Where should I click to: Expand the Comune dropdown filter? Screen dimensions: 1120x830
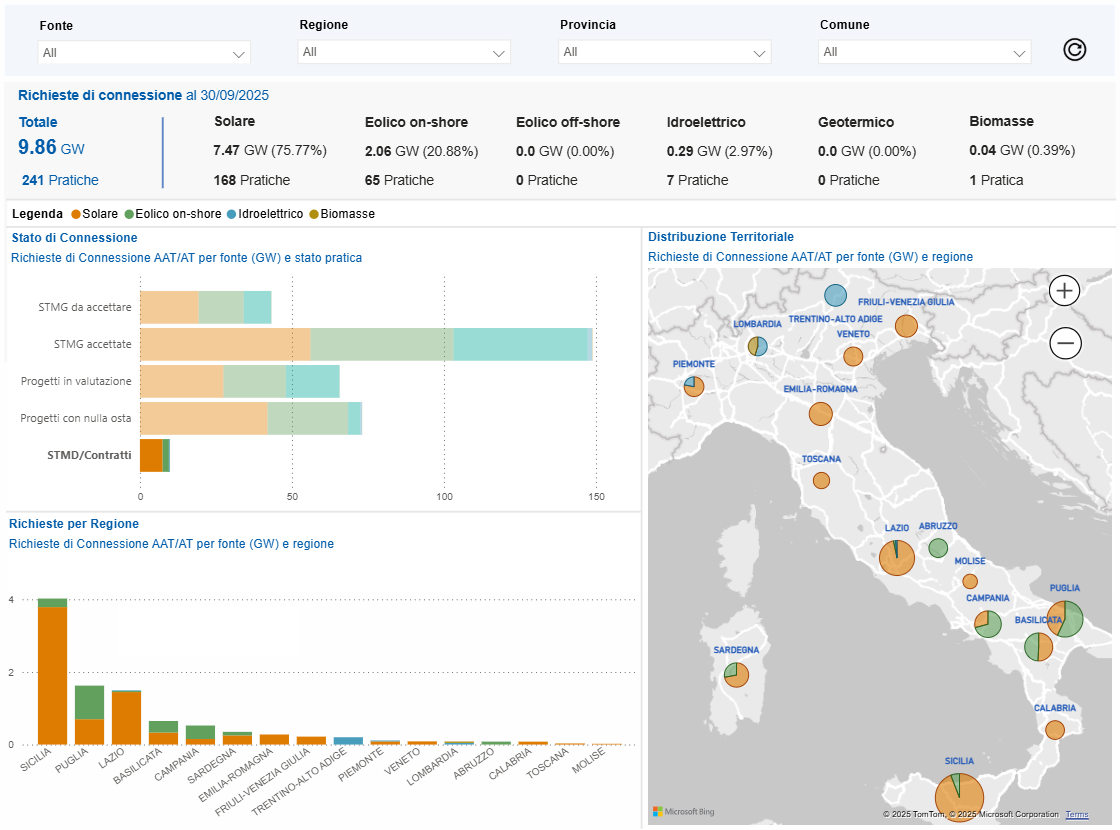tap(924, 52)
